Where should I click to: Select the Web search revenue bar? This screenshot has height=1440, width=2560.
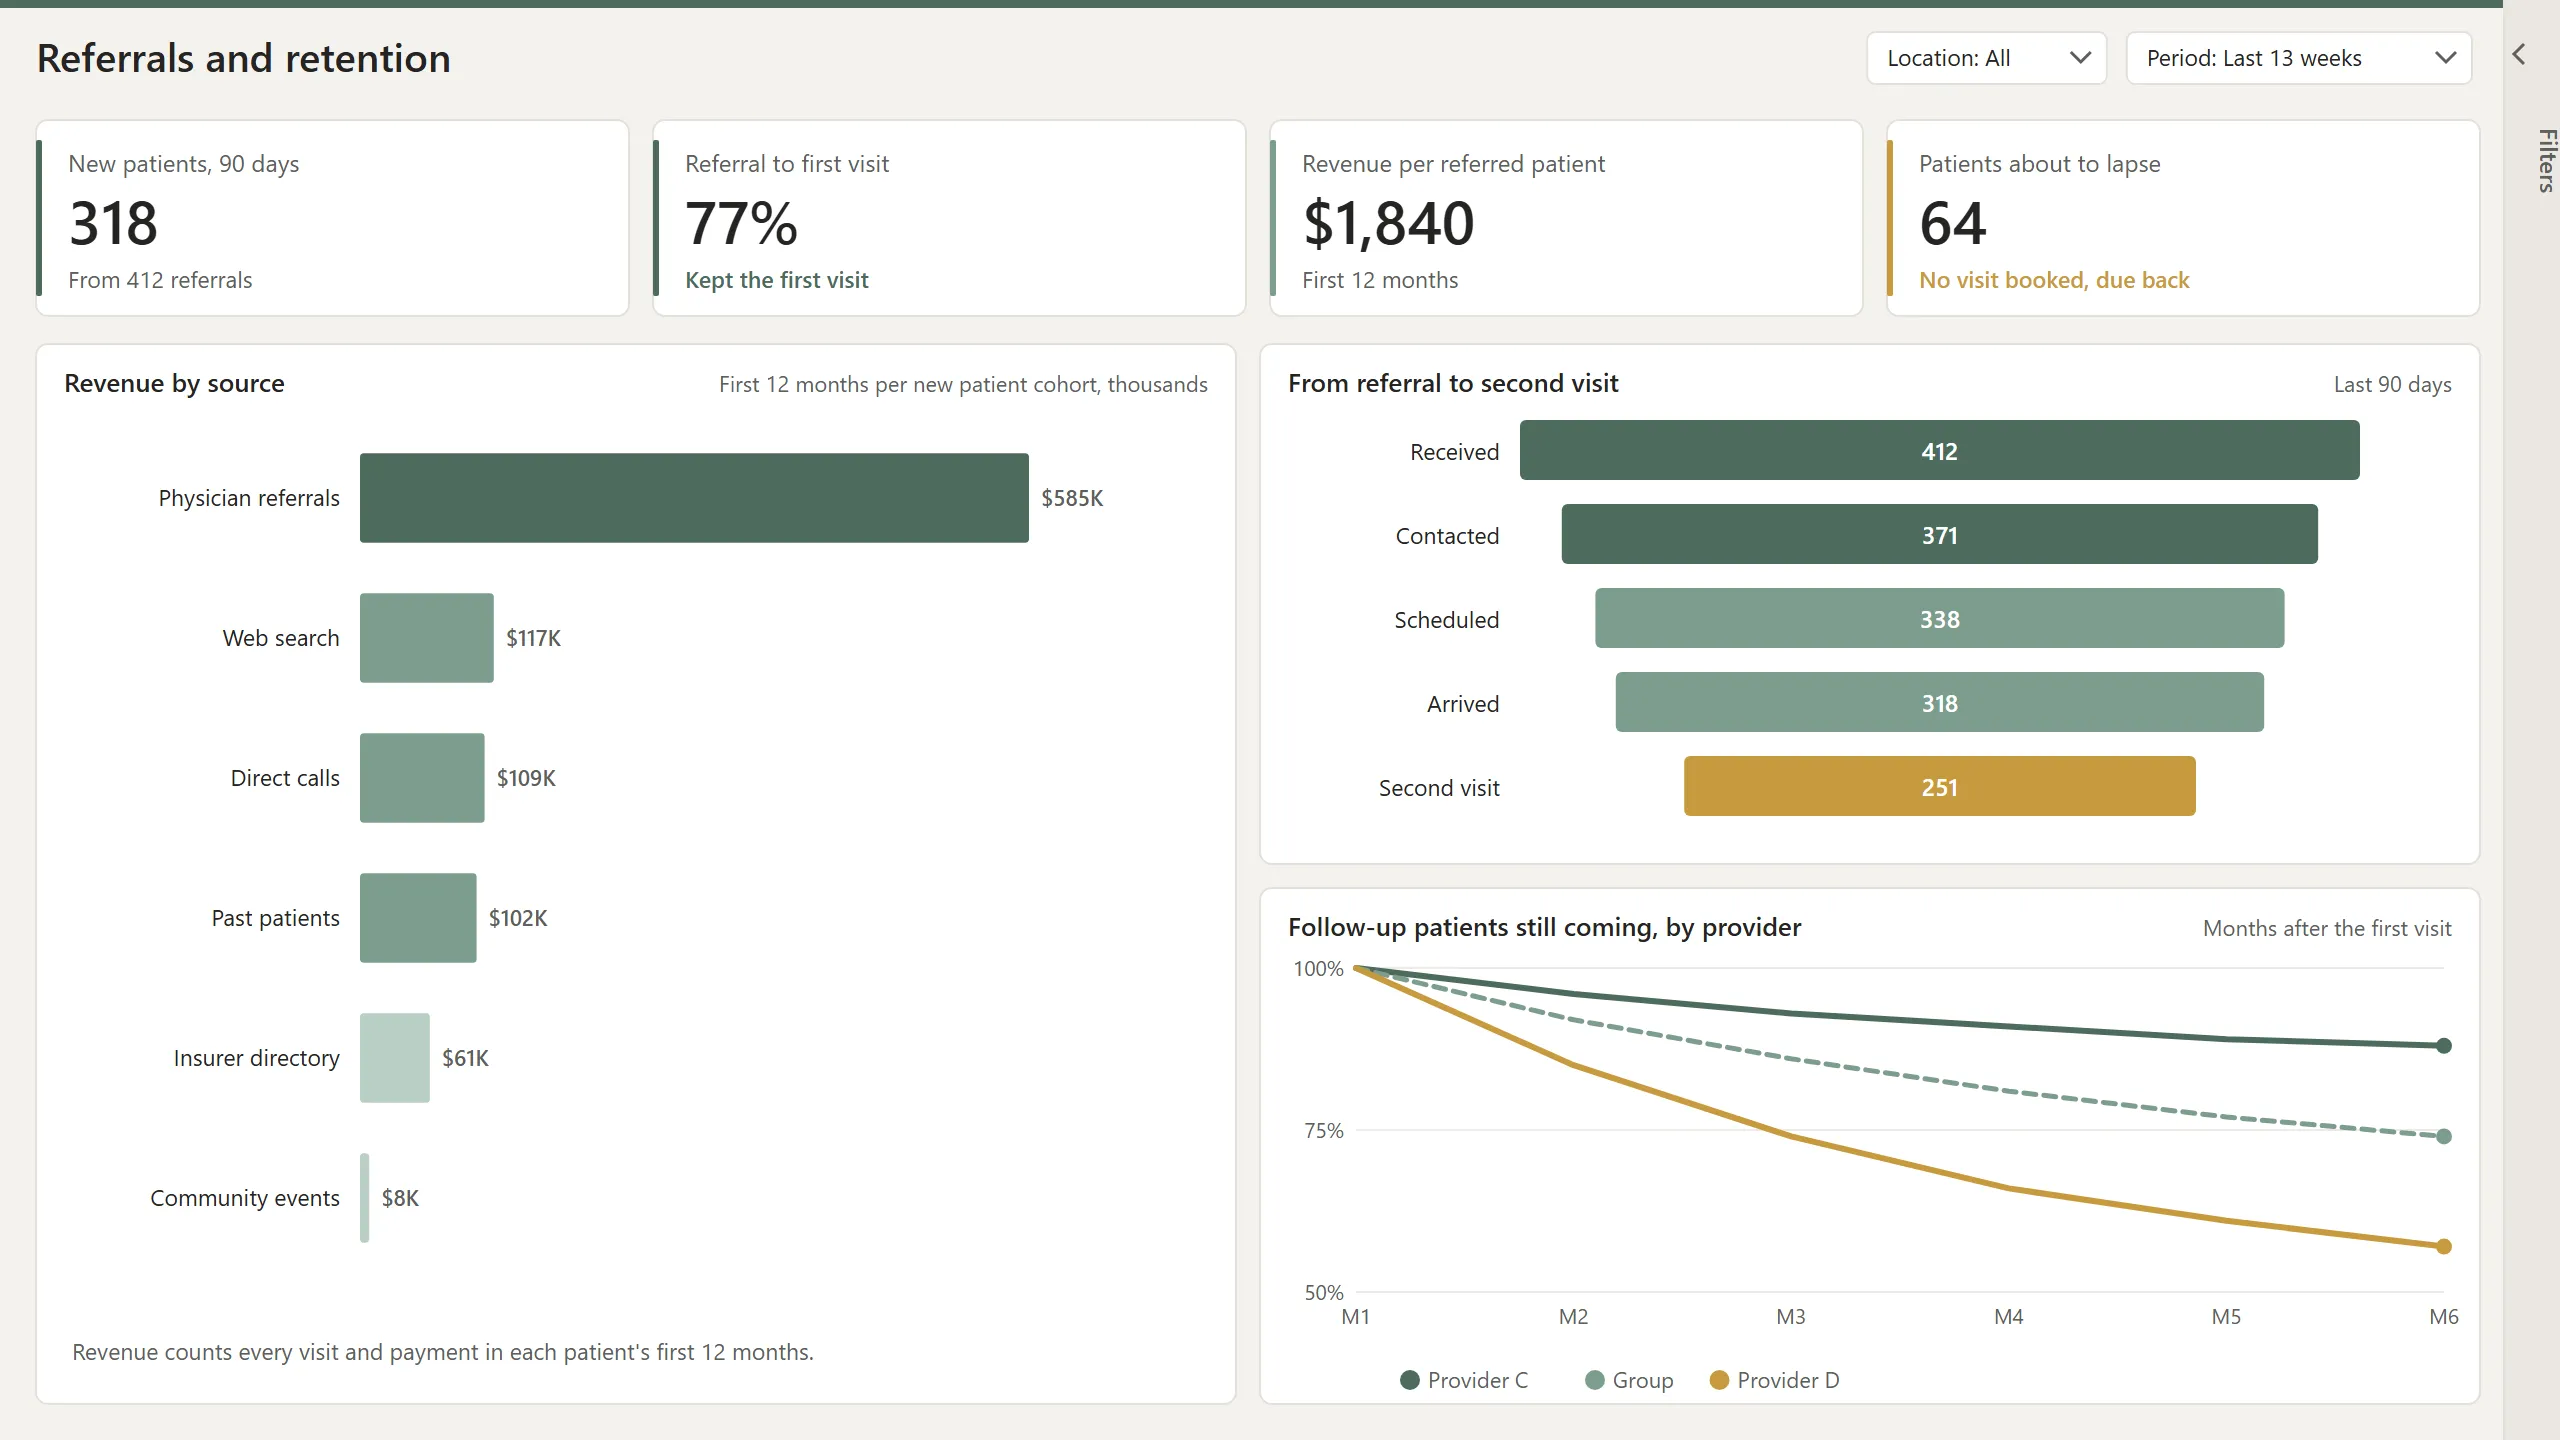coord(427,638)
